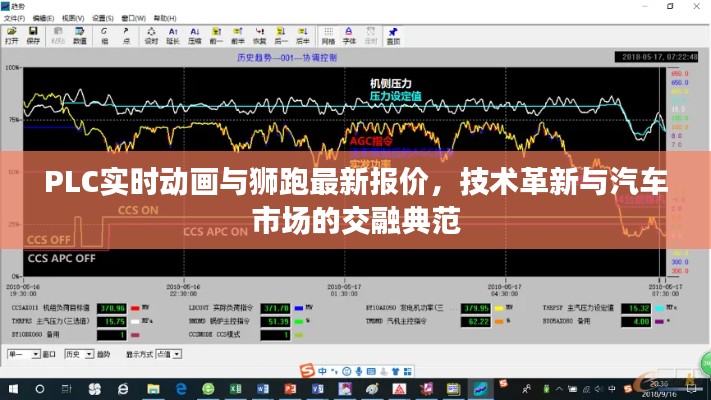This screenshot has height=400, width=711.
Task: Toggle the 网格 (Grid) toolbar icon
Action: [x=328, y=35]
